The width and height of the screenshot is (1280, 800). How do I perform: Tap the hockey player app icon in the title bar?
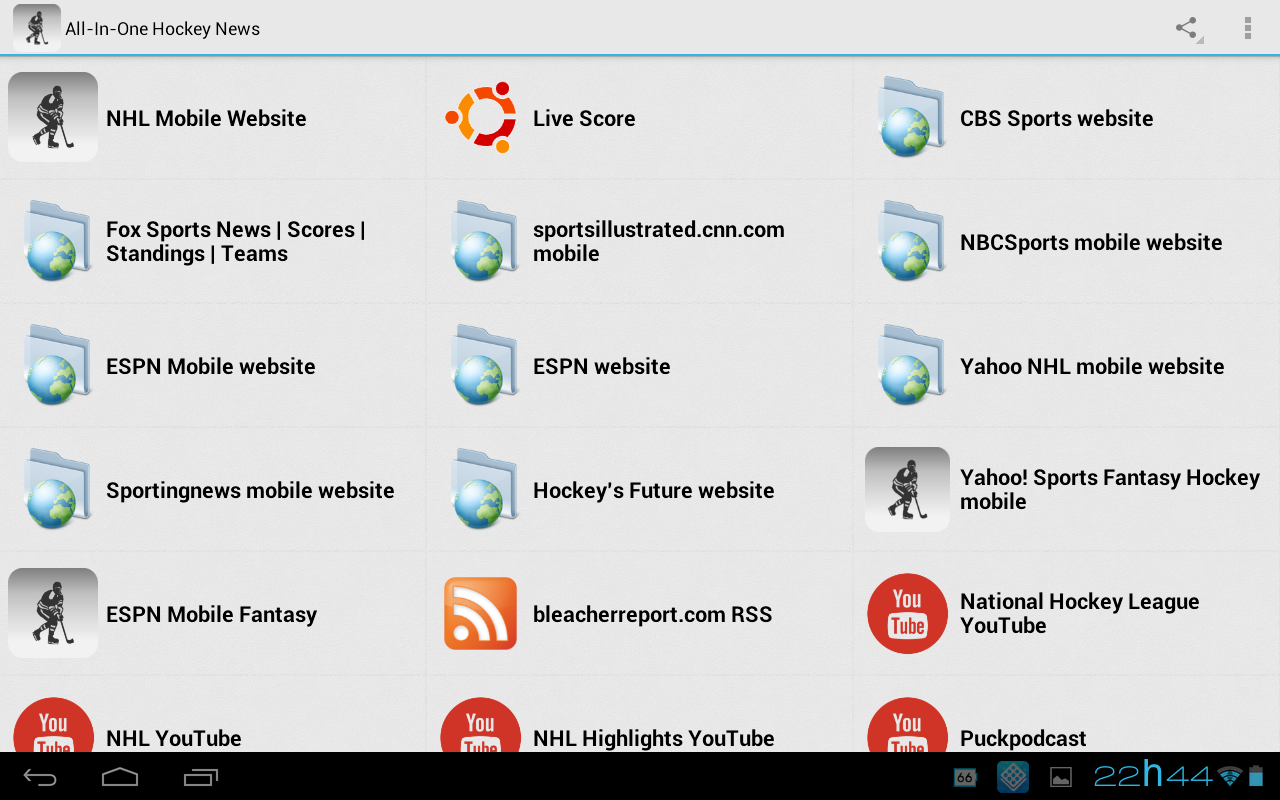pos(36,28)
